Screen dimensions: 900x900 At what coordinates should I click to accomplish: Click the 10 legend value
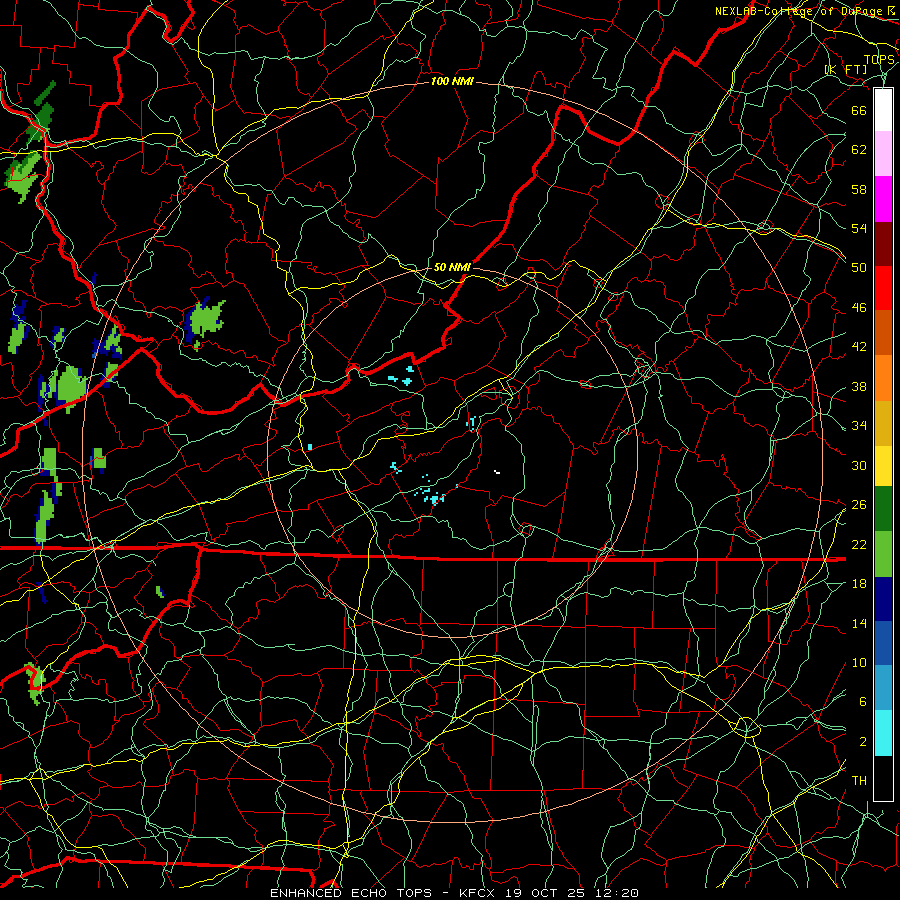pos(859,662)
